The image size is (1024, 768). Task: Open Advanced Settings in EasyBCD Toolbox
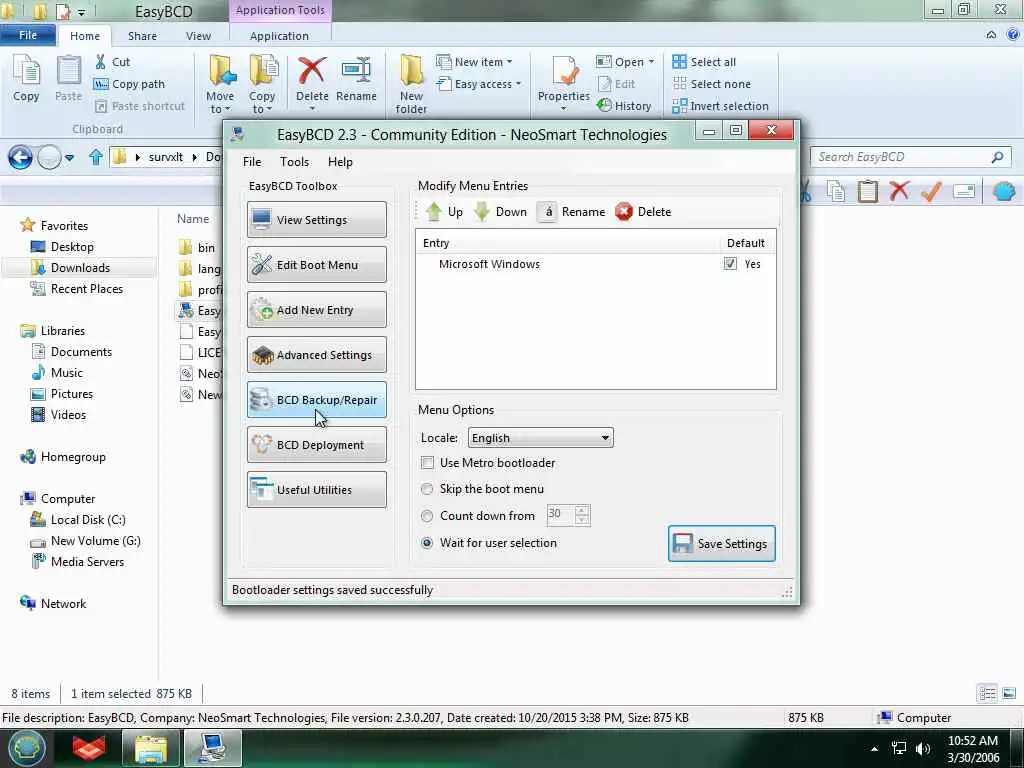click(x=317, y=355)
